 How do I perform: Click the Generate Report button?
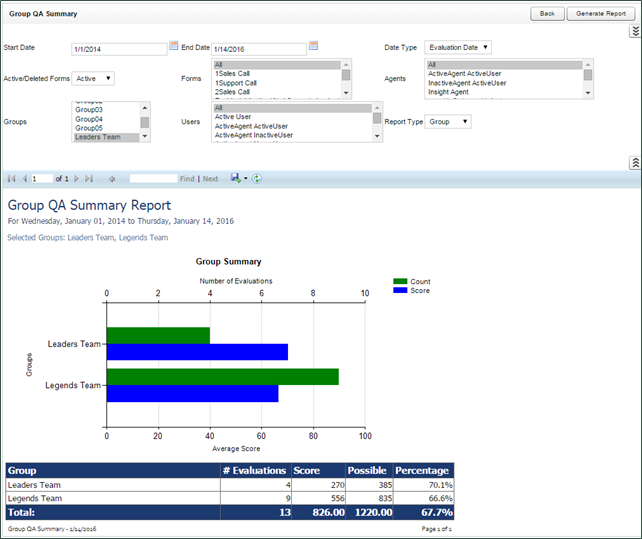602,14
